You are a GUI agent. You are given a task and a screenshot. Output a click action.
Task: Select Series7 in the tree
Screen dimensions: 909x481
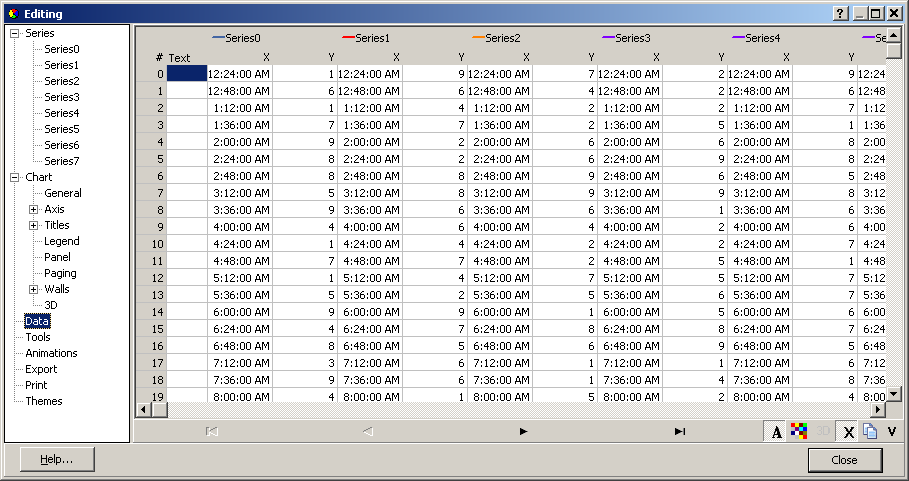click(61, 161)
